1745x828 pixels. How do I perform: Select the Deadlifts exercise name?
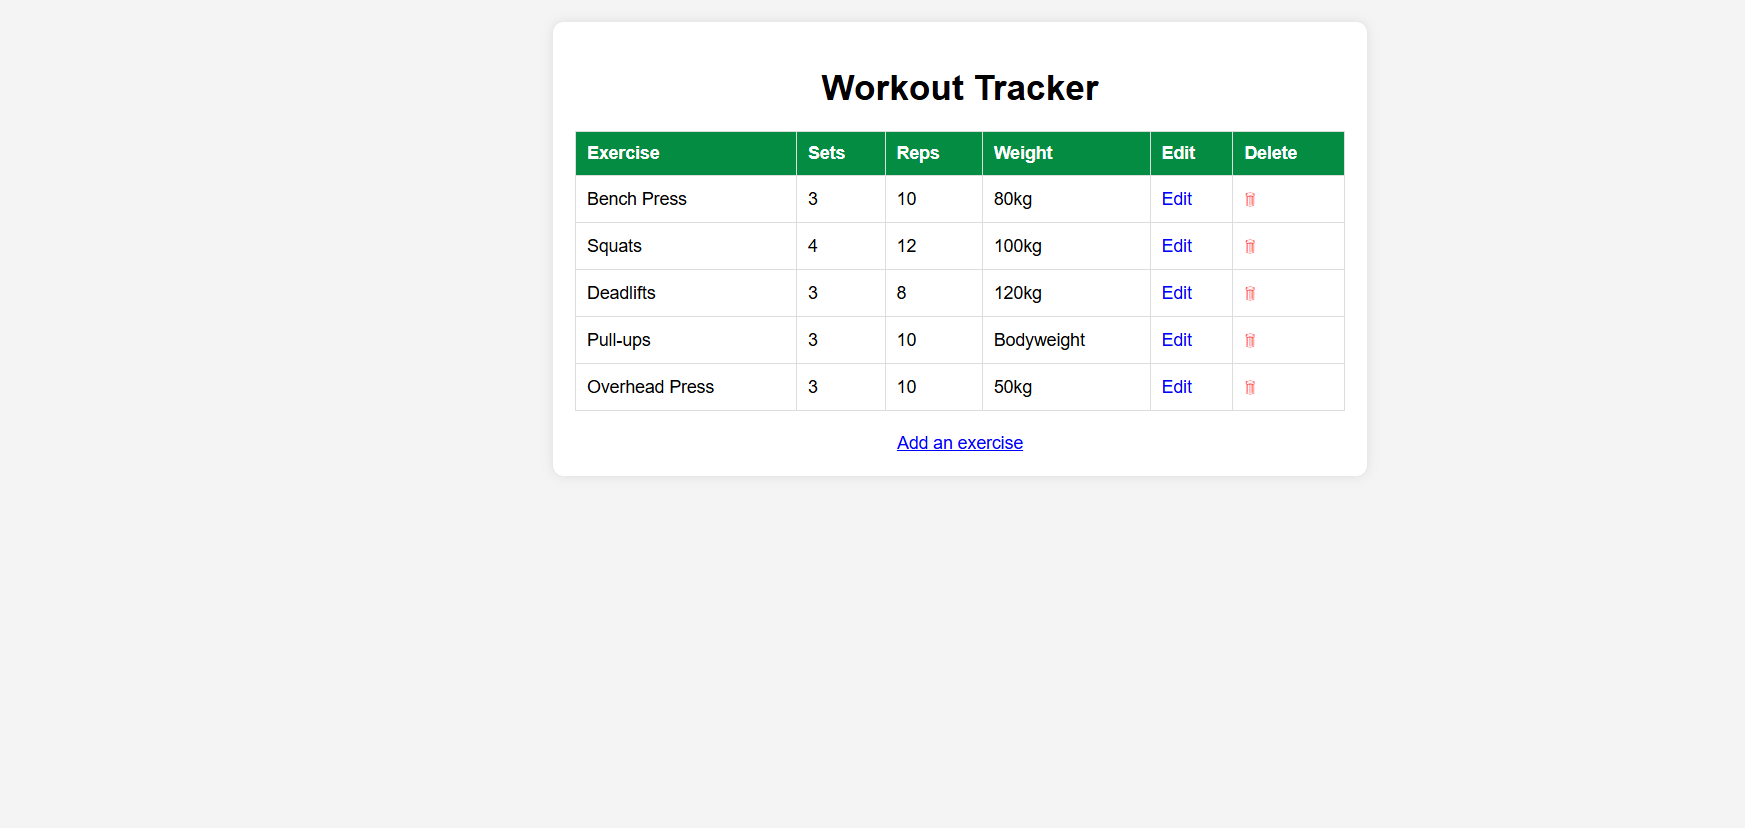(621, 293)
